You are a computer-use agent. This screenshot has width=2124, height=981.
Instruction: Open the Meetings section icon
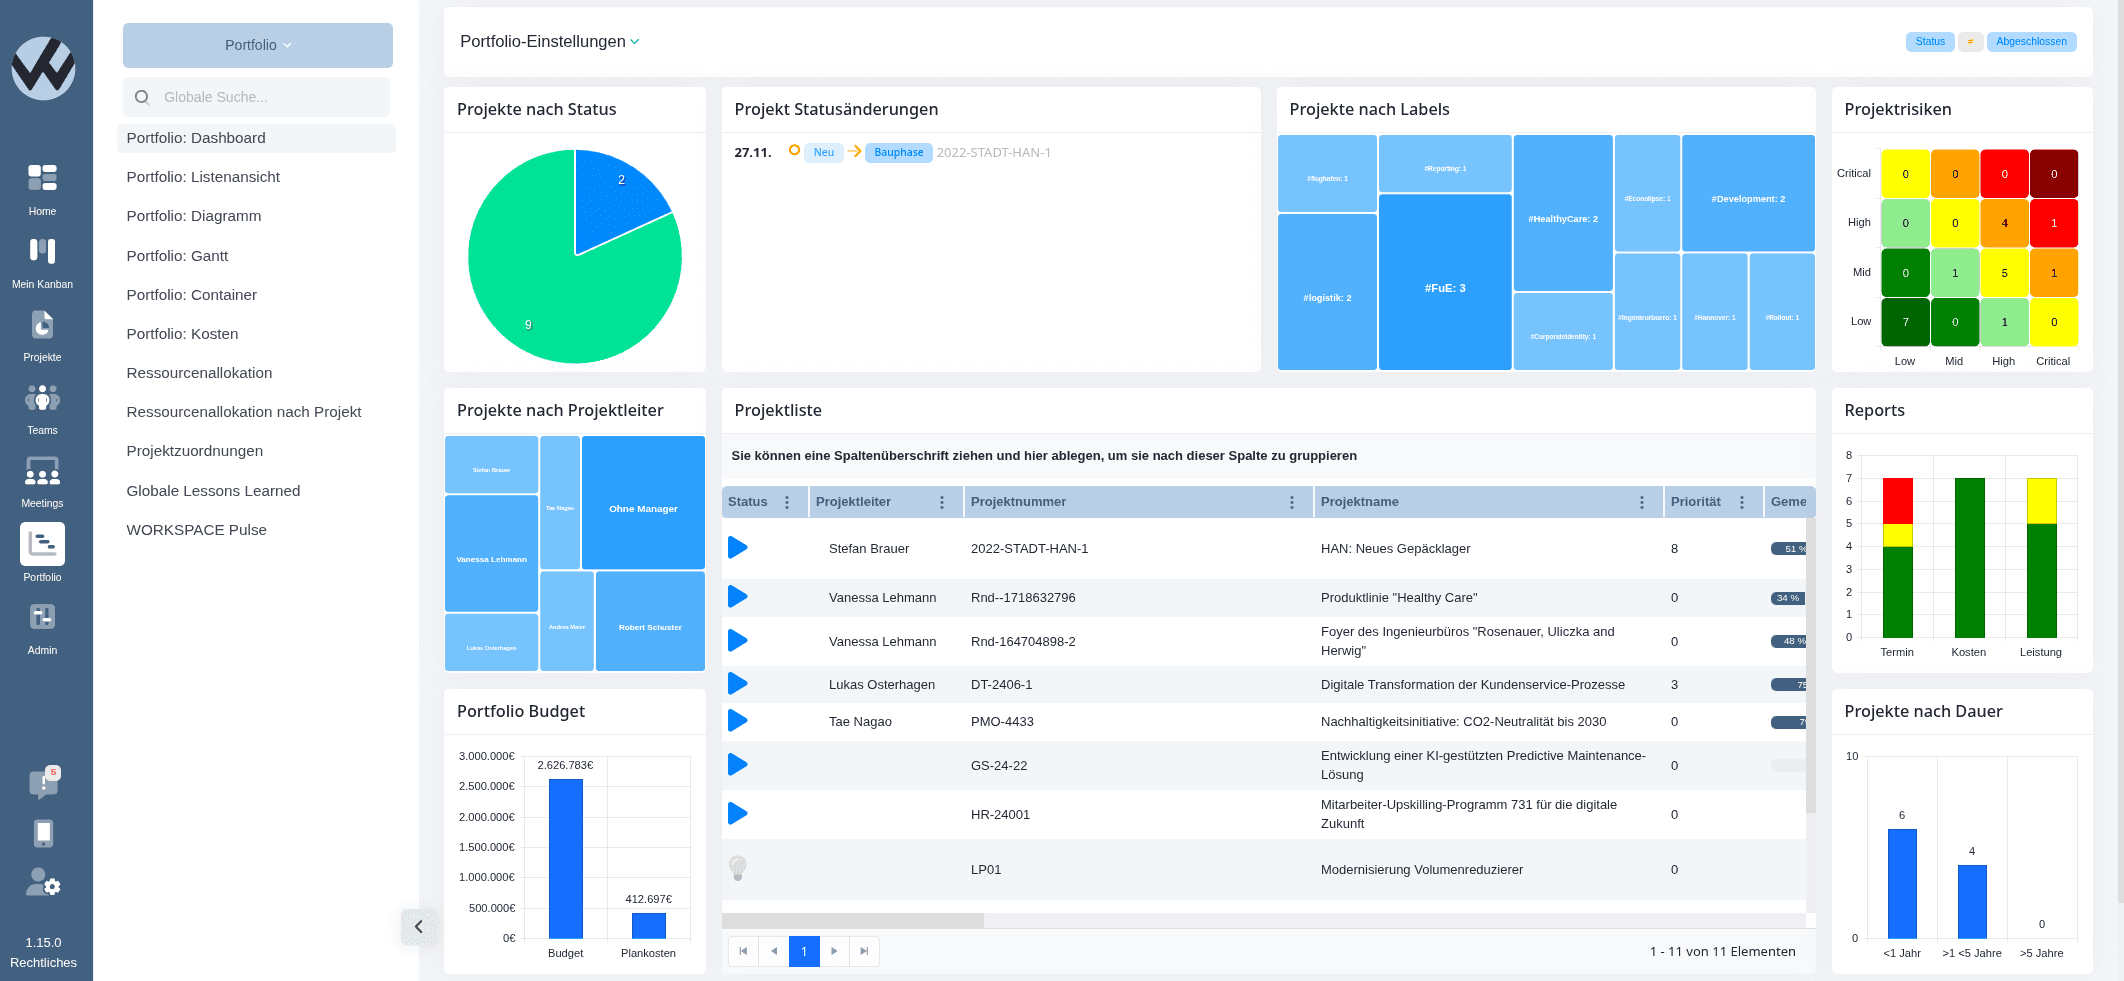pos(42,471)
